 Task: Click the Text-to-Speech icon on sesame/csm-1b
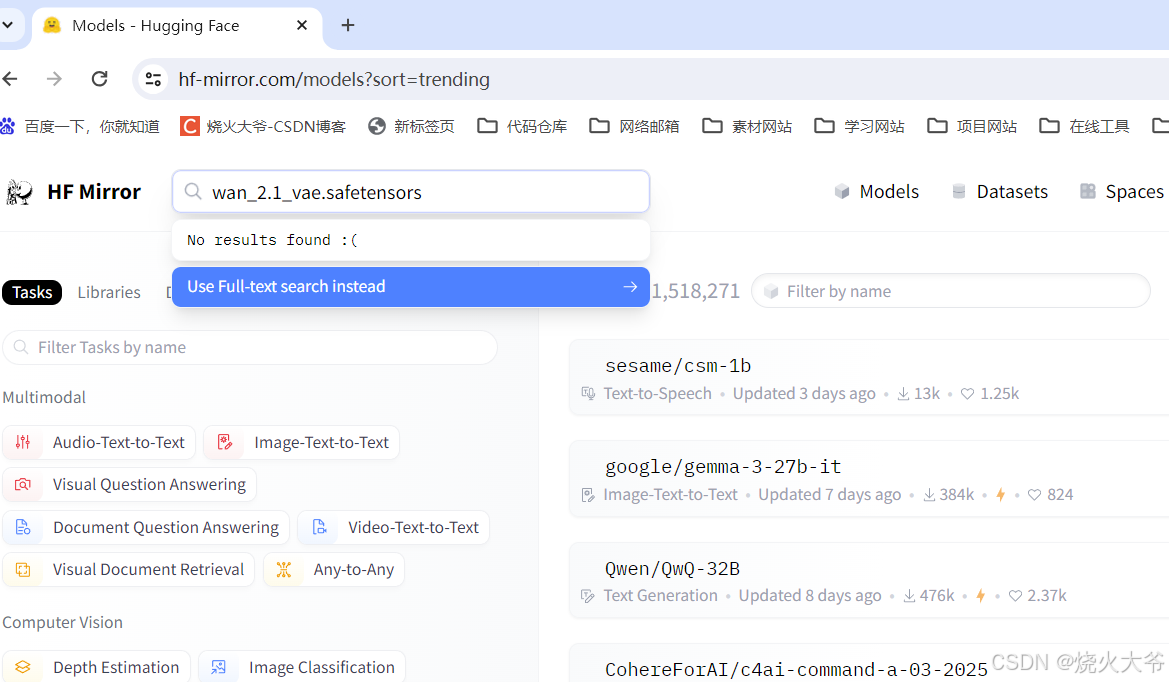588,394
